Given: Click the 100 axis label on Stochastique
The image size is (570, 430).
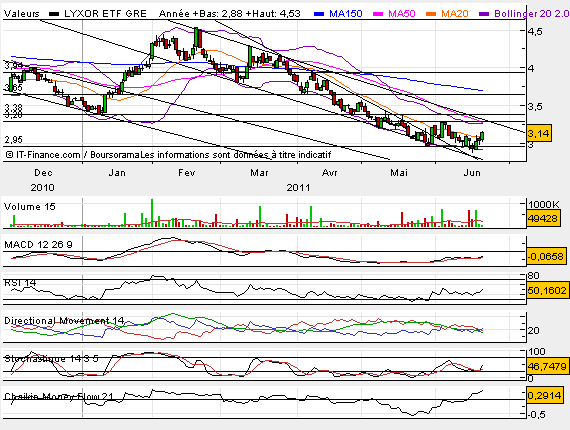Looking at the screenshot, I should [x=537, y=351].
